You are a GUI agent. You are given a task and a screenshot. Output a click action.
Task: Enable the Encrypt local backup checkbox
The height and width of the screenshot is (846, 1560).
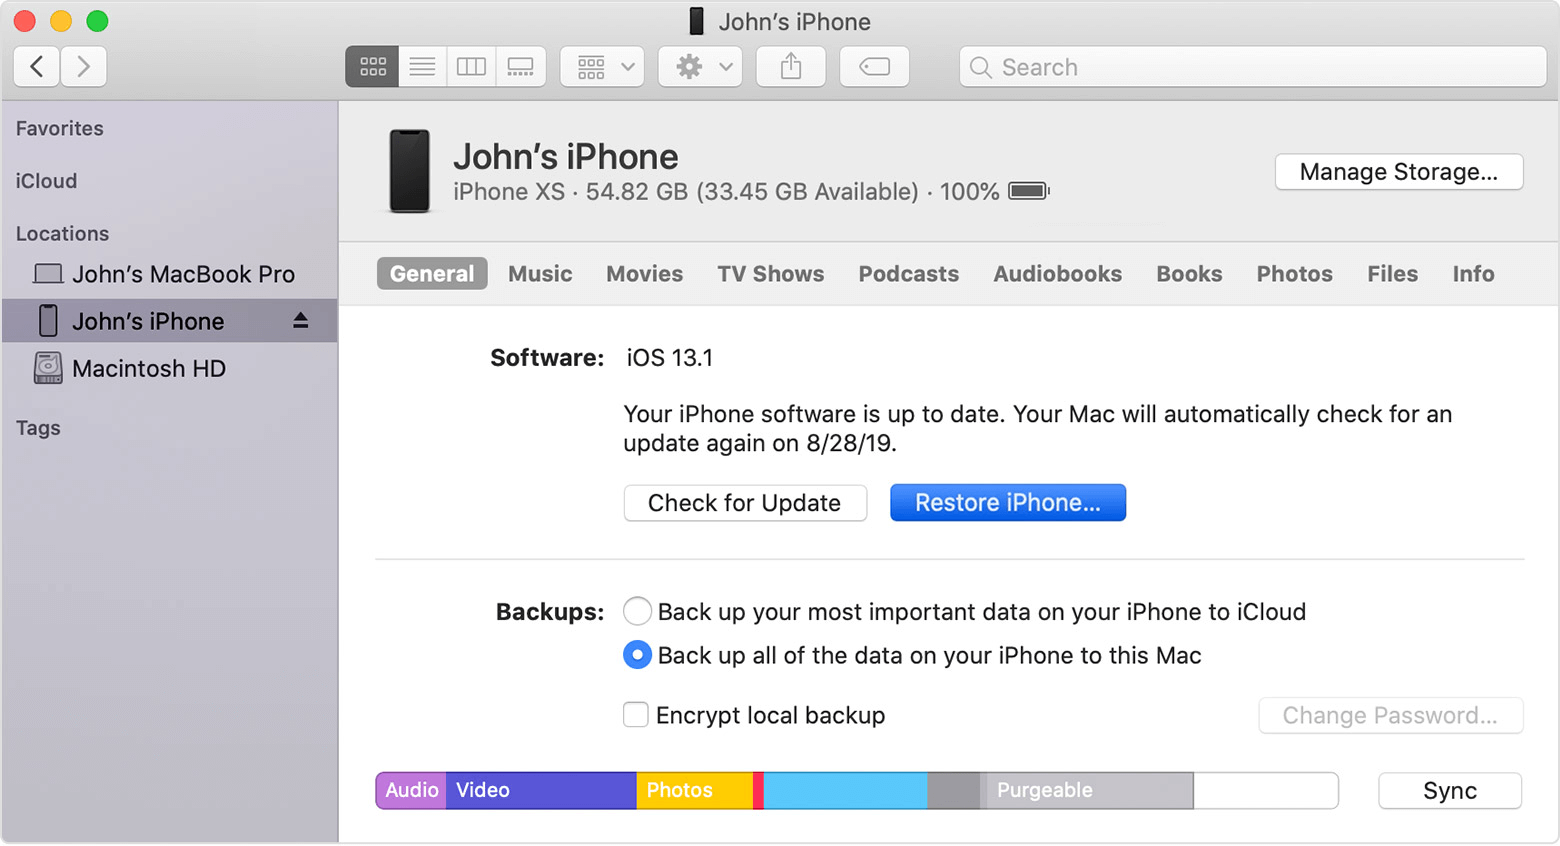point(636,714)
